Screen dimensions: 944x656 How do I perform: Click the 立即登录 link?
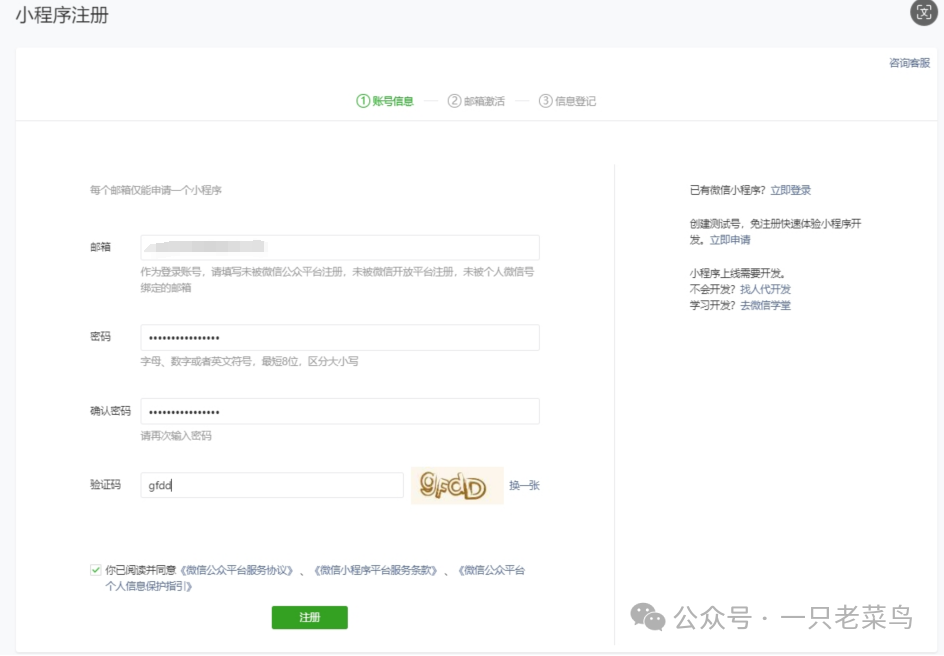click(x=790, y=190)
